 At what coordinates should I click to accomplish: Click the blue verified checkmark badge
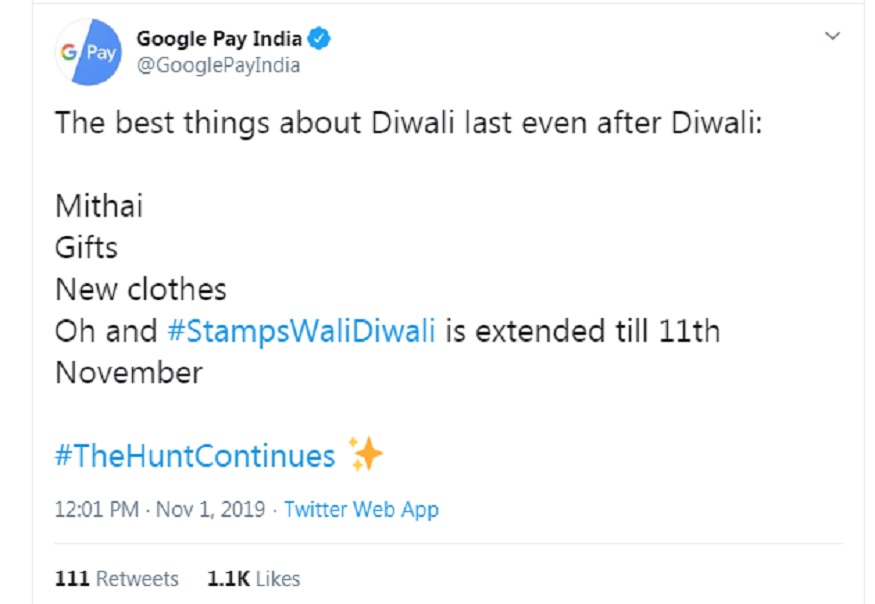click(x=319, y=39)
